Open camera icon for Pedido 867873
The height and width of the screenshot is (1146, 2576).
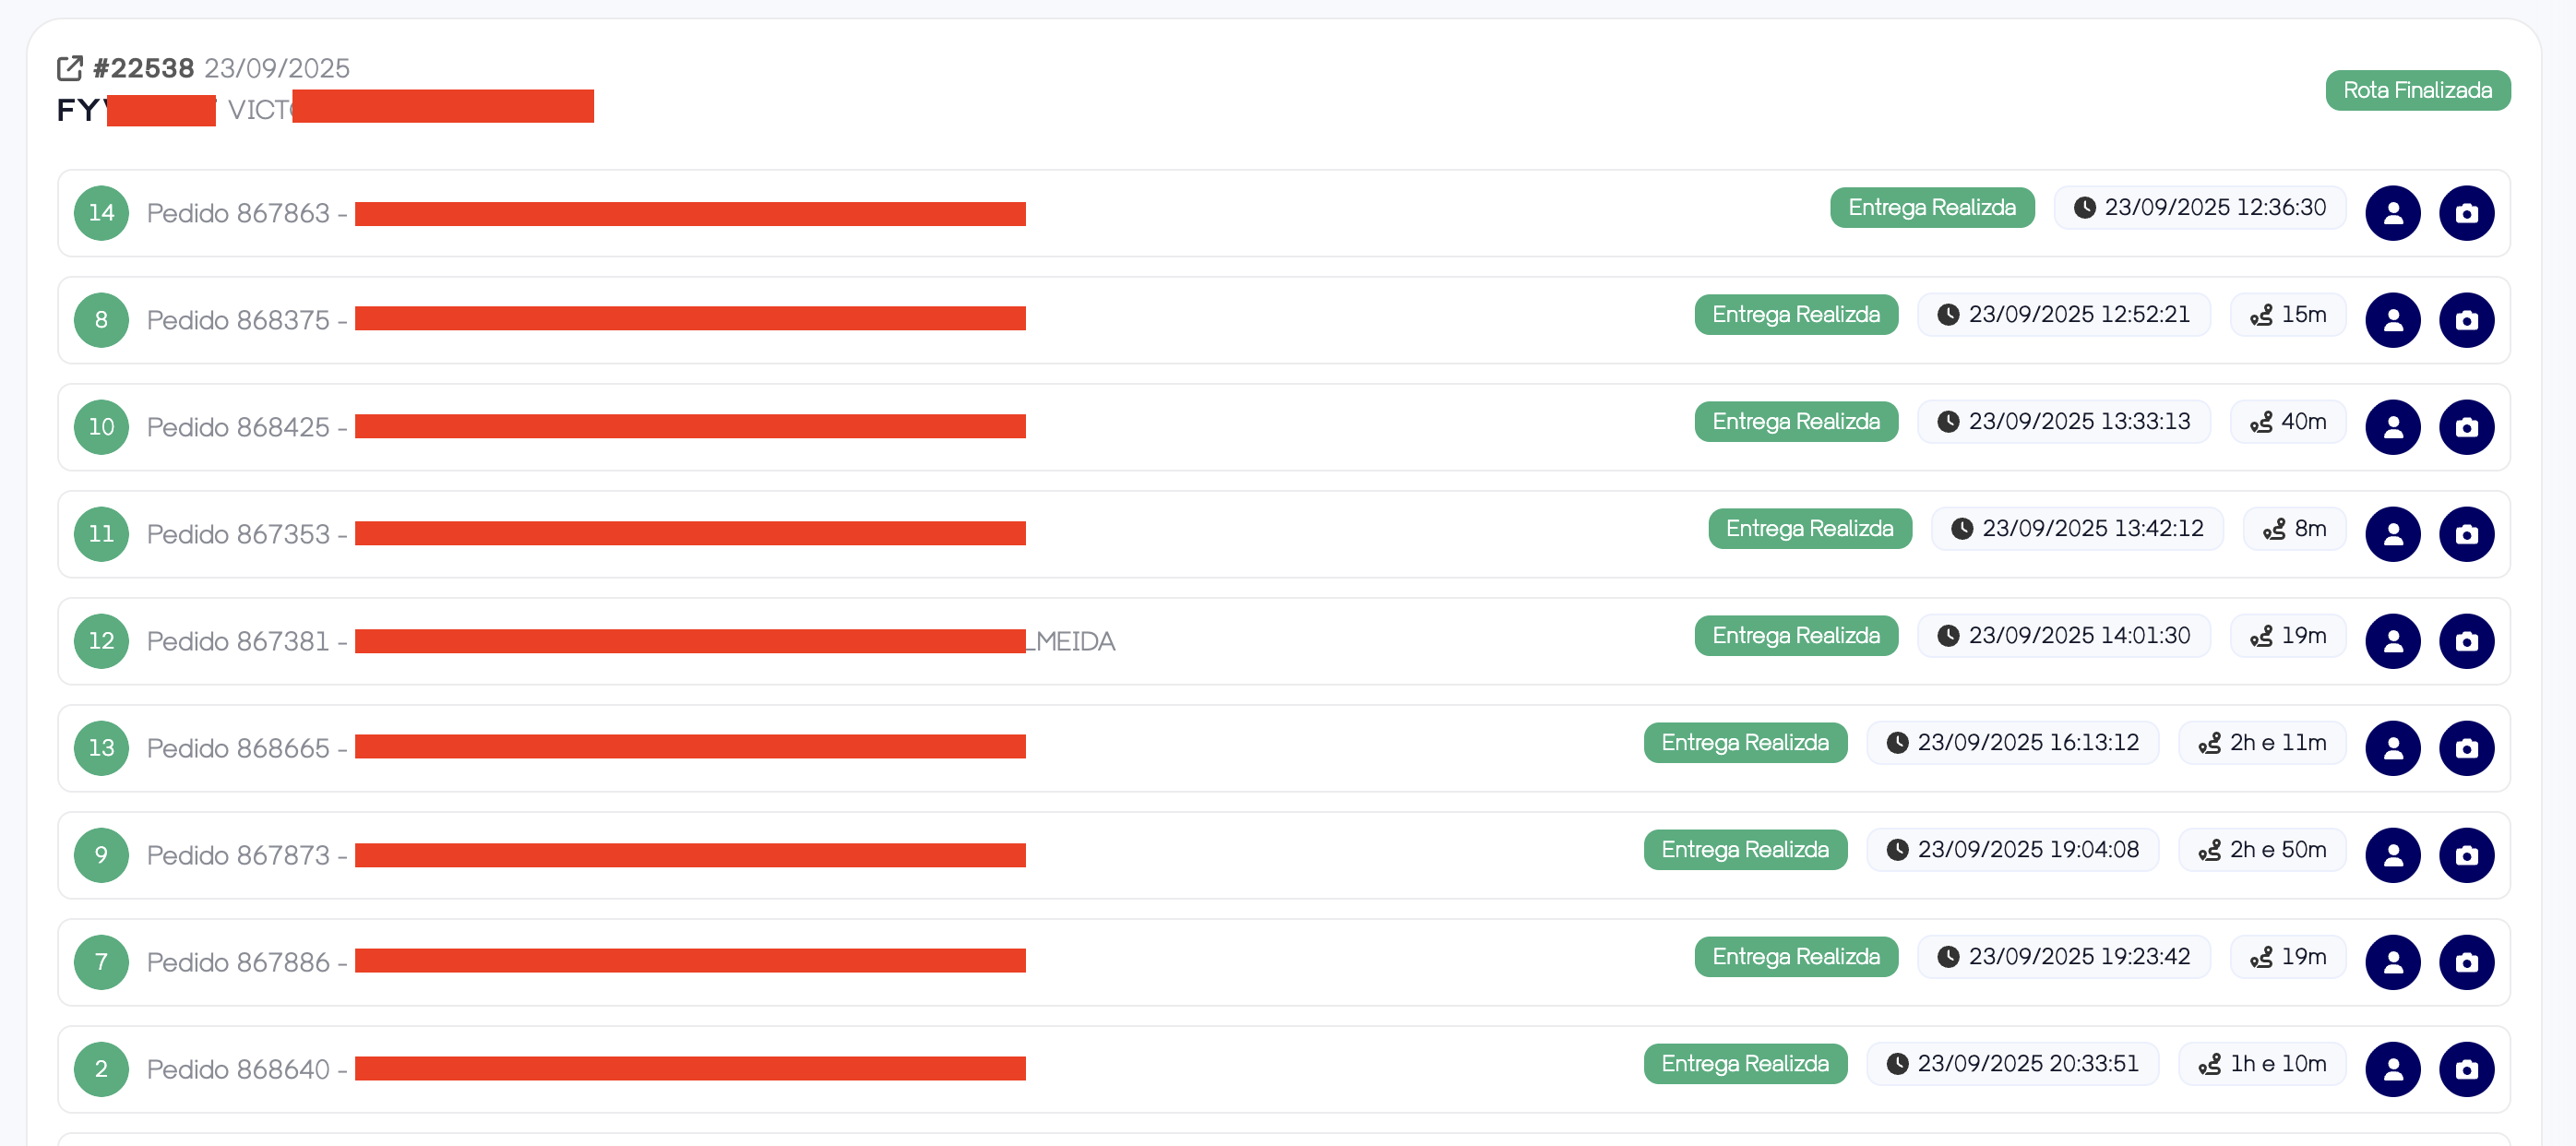tap(2465, 855)
